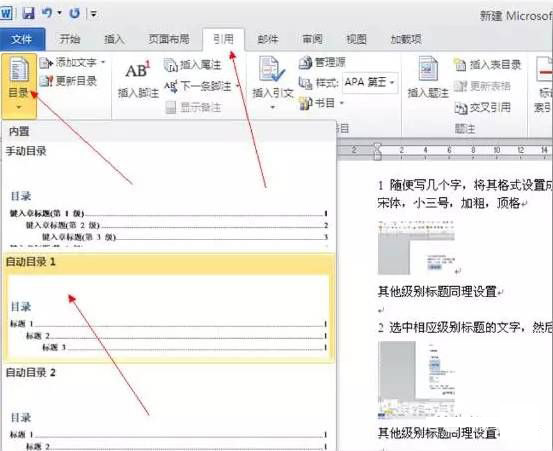Click the Redo icon in title bar
Screen dimensions: 553x451
pyautogui.click(x=74, y=13)
